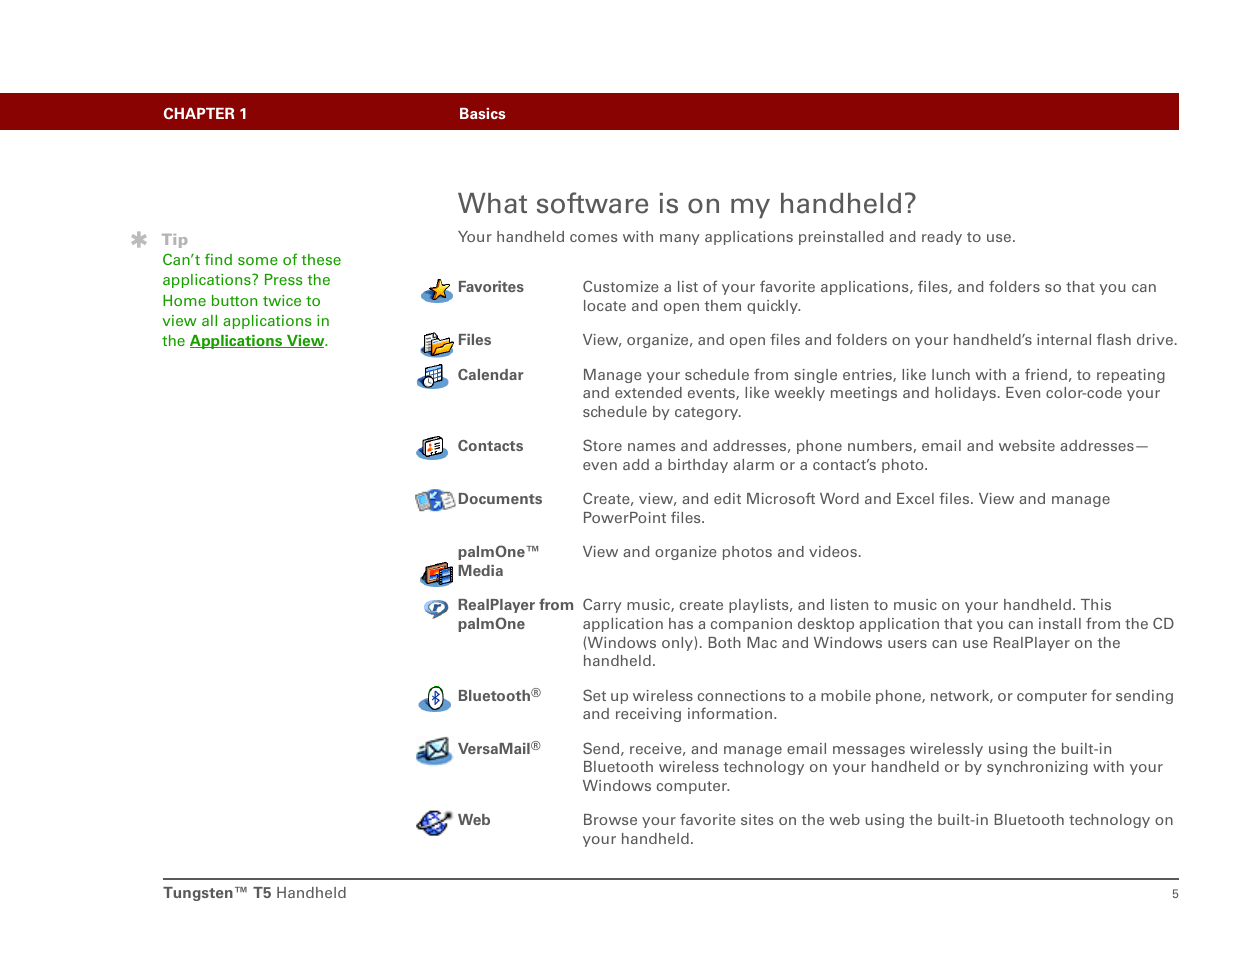
Task: Click the Calendar application icon
Action: 433,377
